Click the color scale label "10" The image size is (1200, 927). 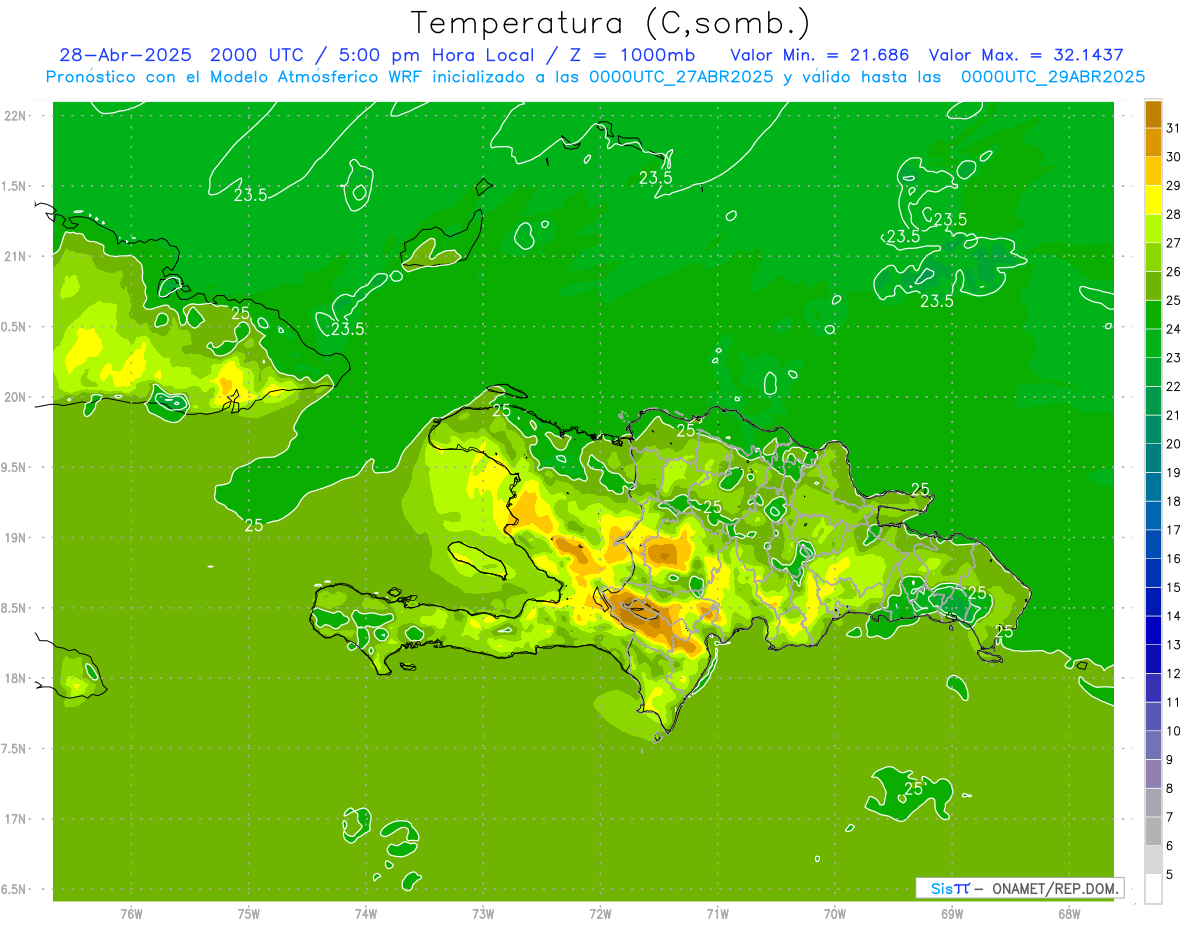point(1174,731)
